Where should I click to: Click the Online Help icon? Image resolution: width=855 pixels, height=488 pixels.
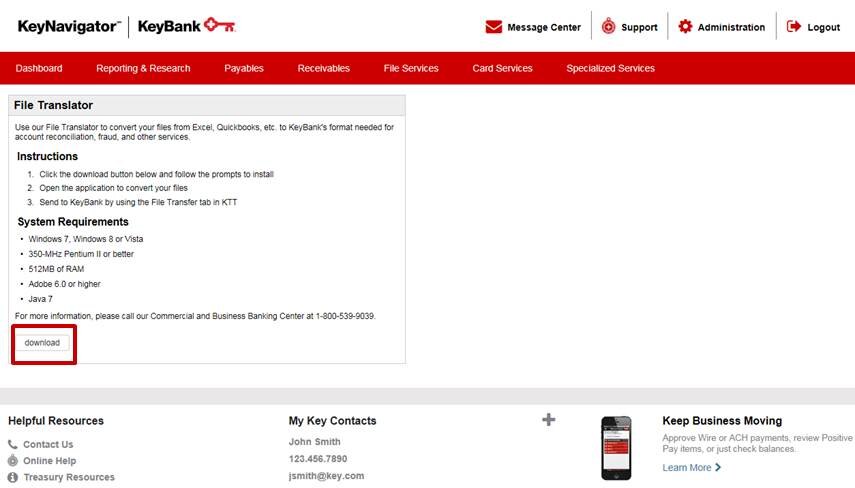click(x=13, y=461)
